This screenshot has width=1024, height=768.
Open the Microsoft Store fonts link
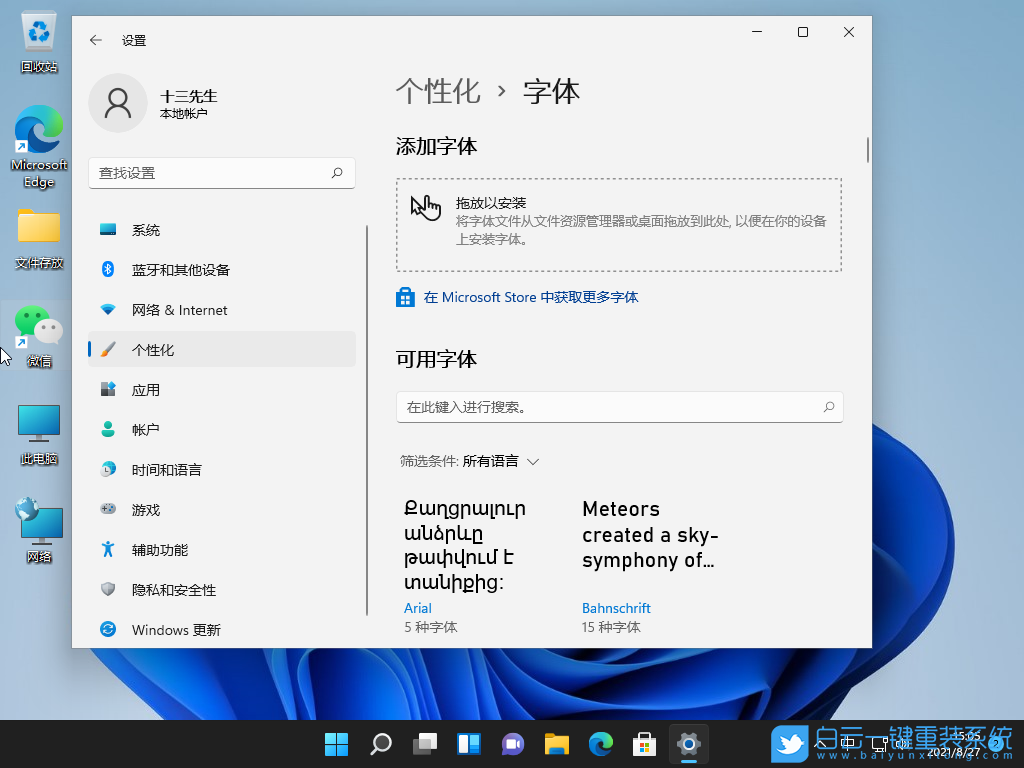(528, 297)
